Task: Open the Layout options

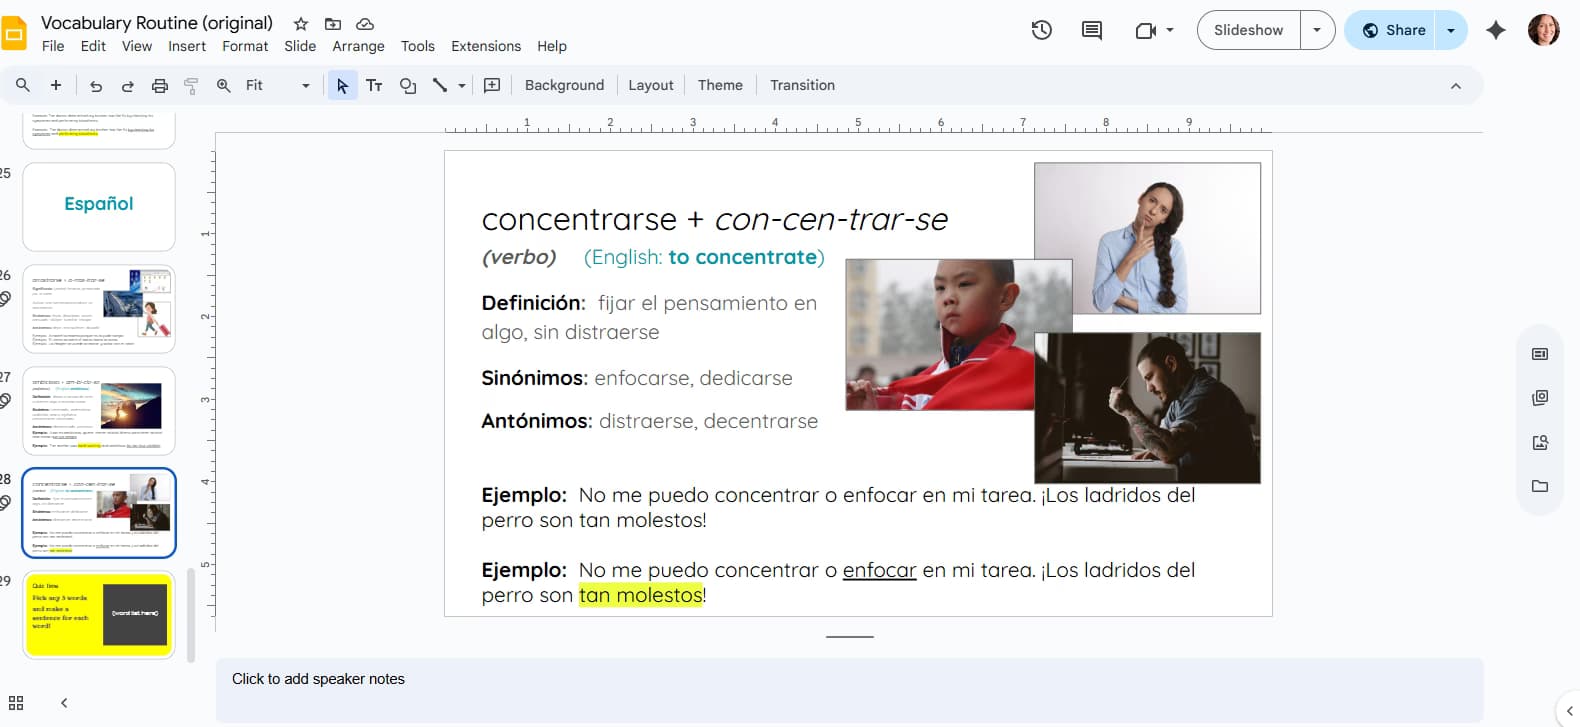Action: (651, 86)
